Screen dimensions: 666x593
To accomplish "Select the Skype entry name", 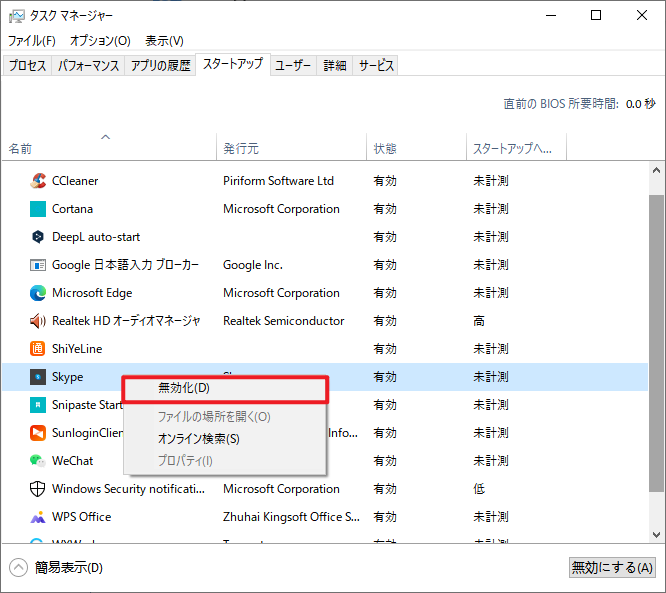I will tap(68, 377).
